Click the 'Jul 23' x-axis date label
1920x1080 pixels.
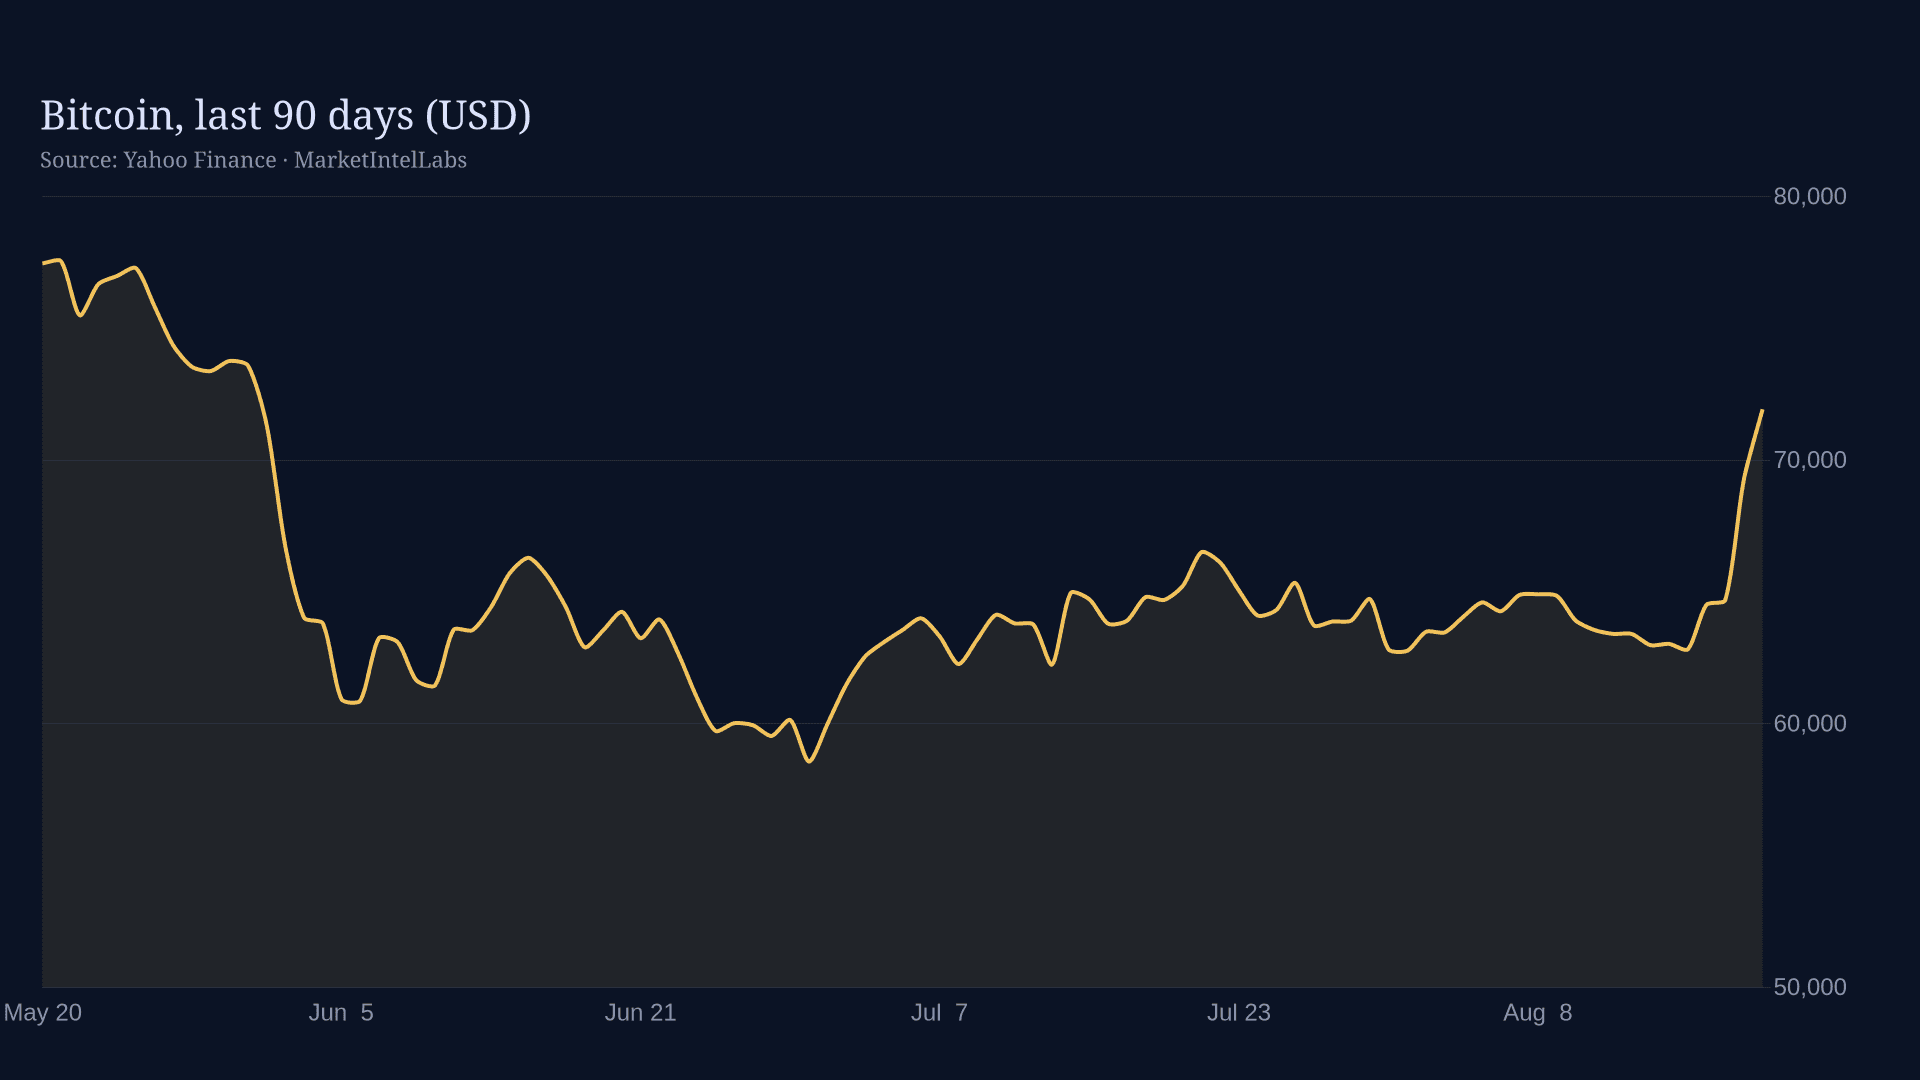tap(1238, 1013)
